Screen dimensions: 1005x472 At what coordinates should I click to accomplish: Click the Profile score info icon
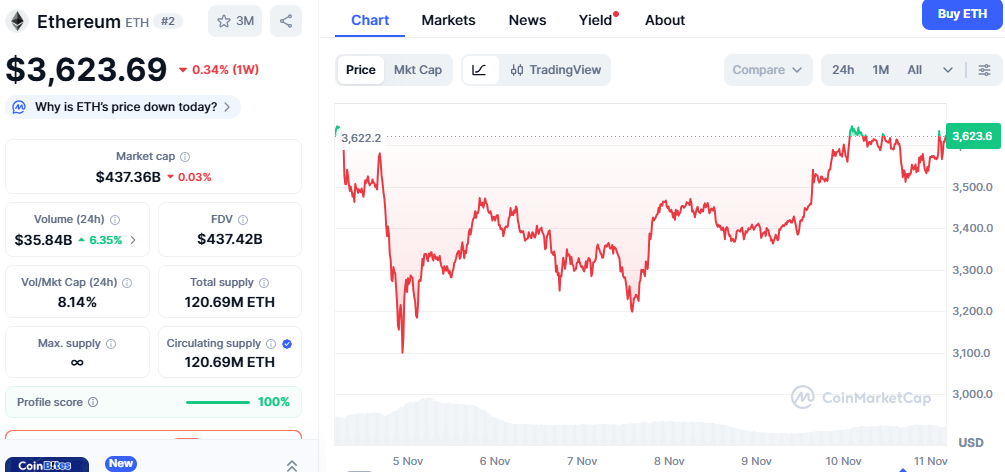pyautogui.click(x=93, y=402)
